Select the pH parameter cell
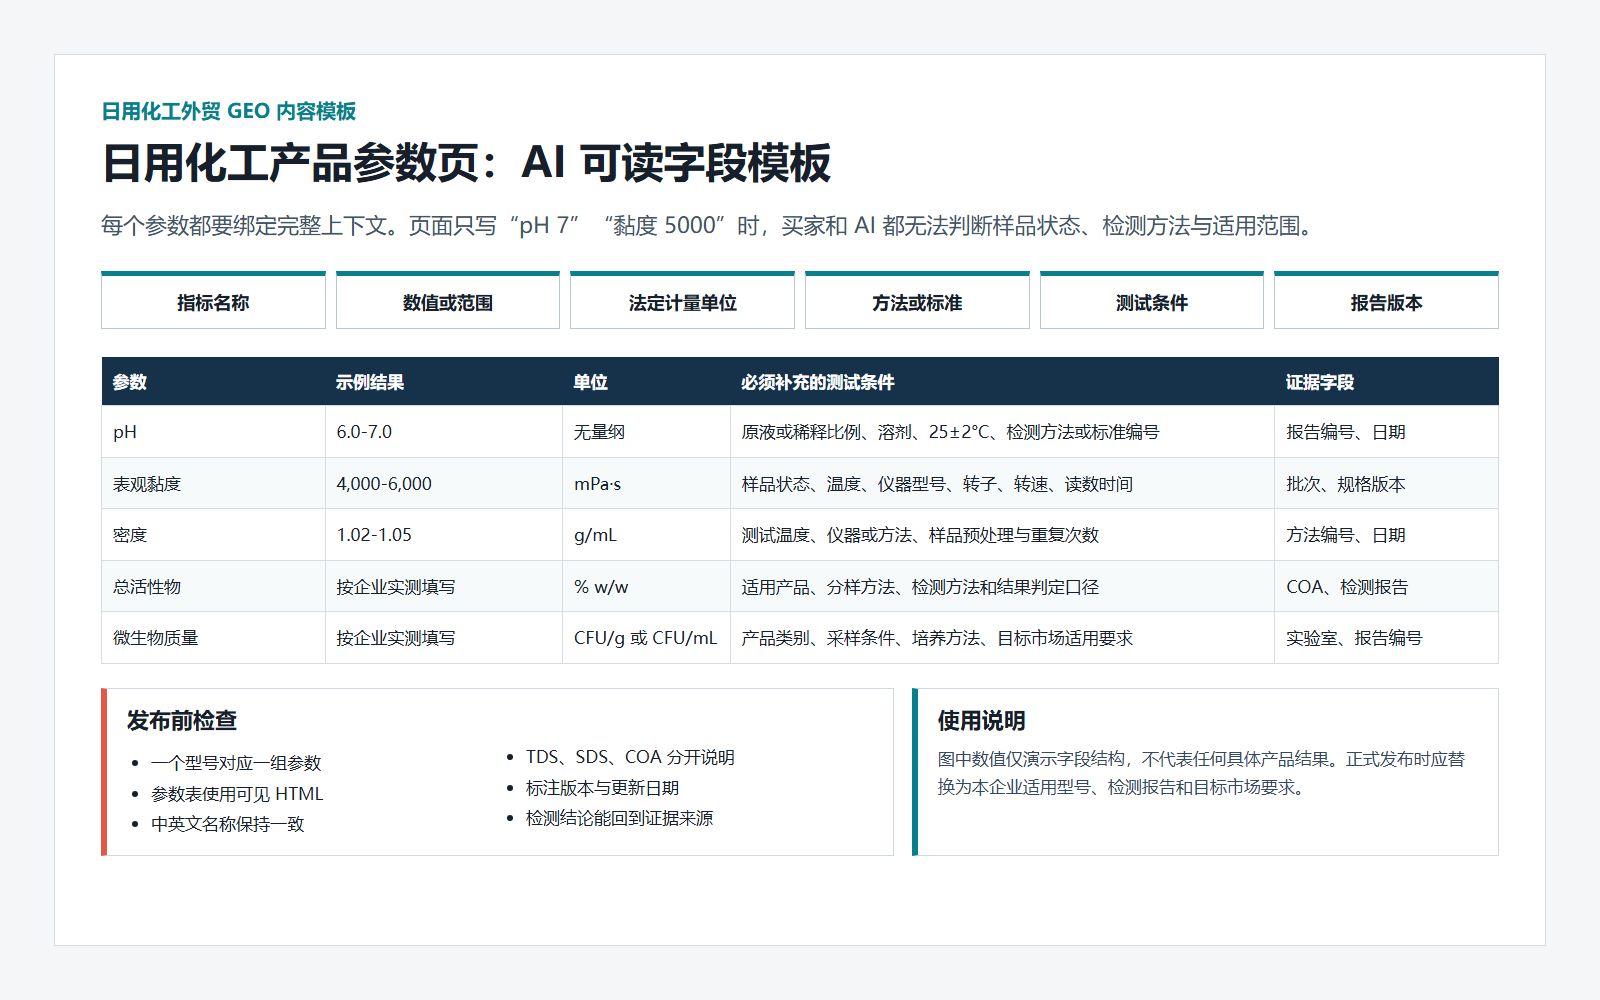Image resolution: width=1600 pixels, height=1000 pixels. coord(213,432)
